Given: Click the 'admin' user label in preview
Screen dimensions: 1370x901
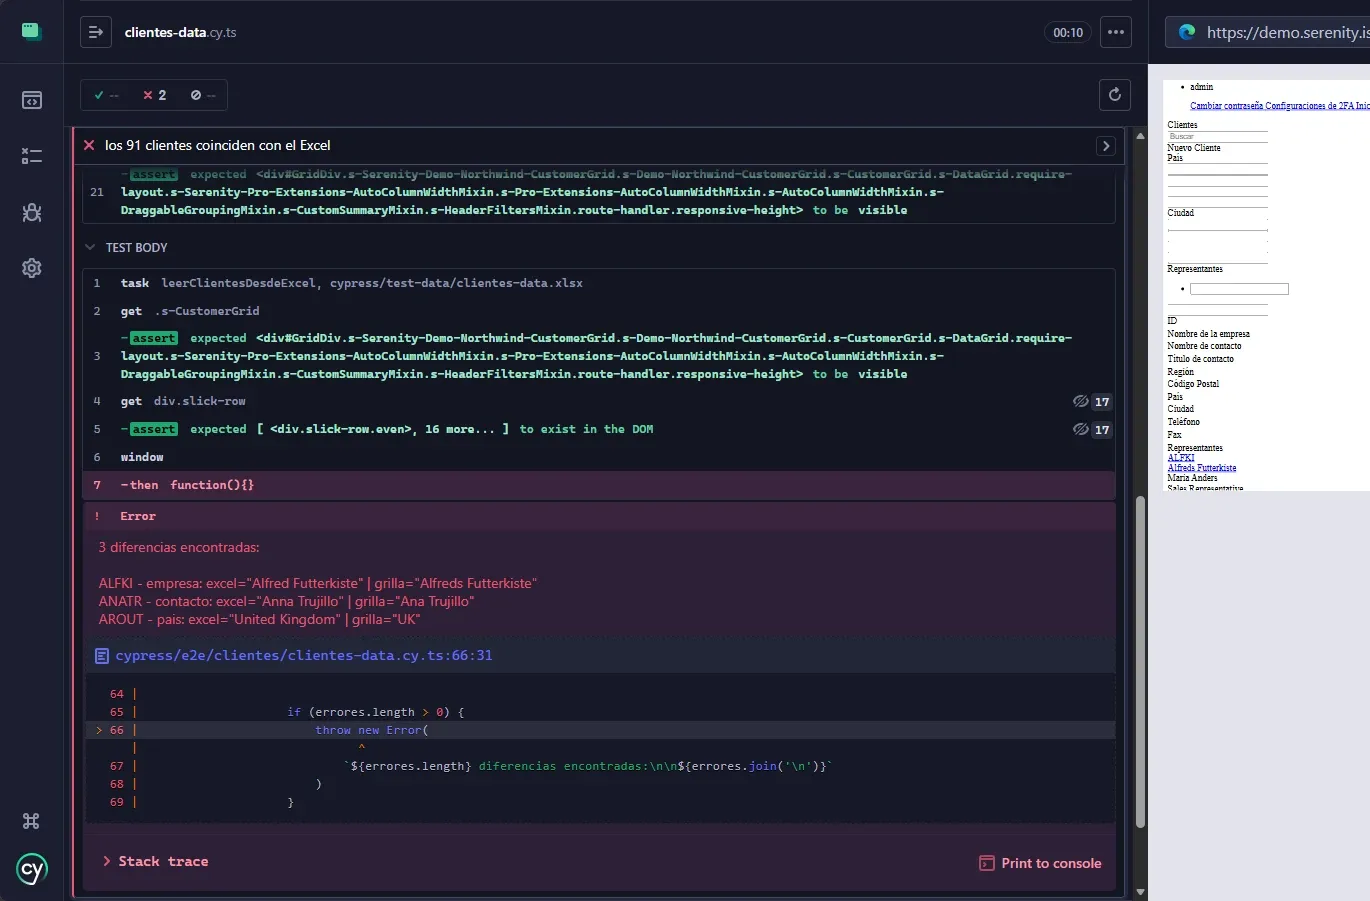Looking at the screenshot, I should [x=1201, y=87].
